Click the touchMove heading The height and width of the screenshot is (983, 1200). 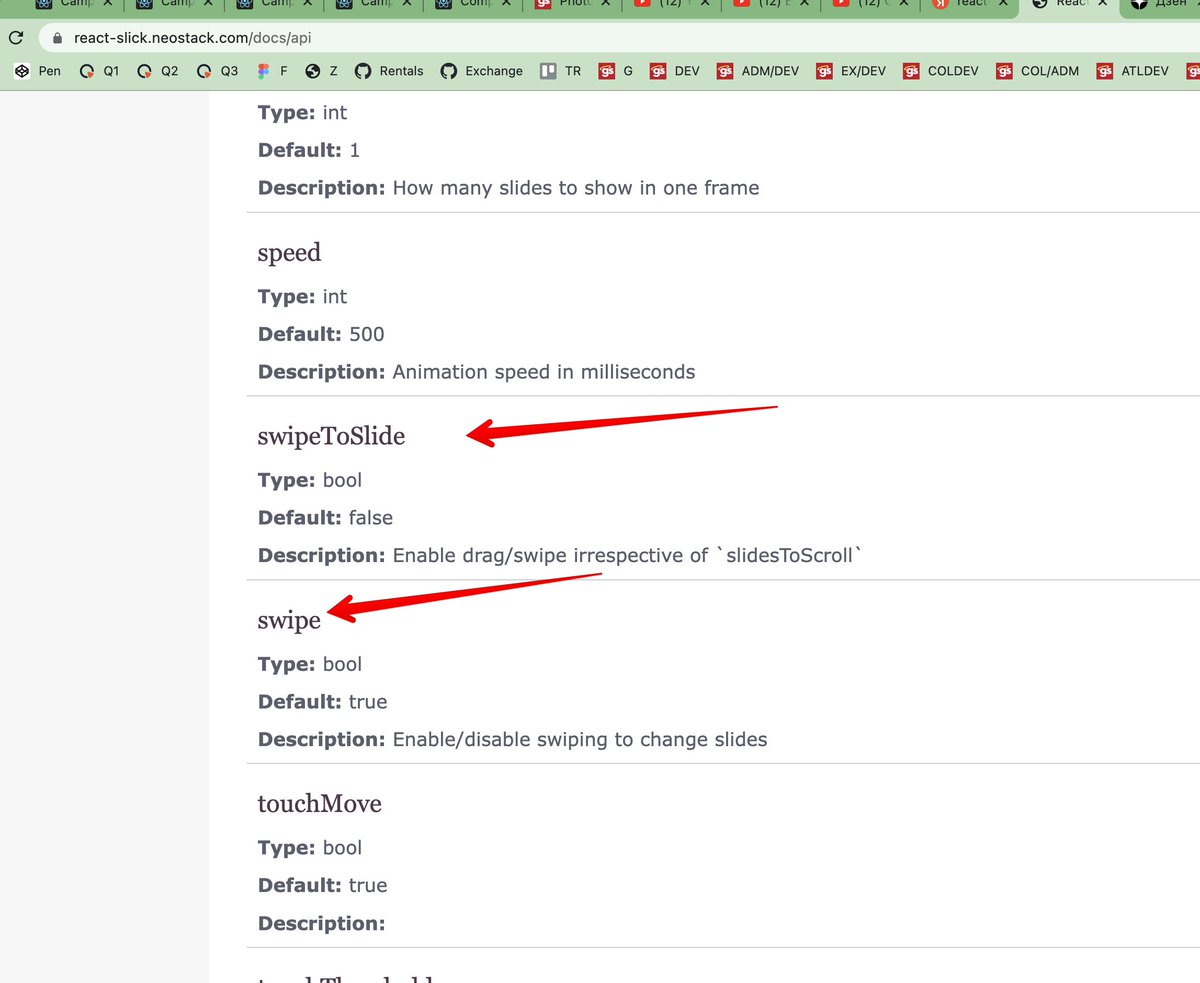(319, 804)
